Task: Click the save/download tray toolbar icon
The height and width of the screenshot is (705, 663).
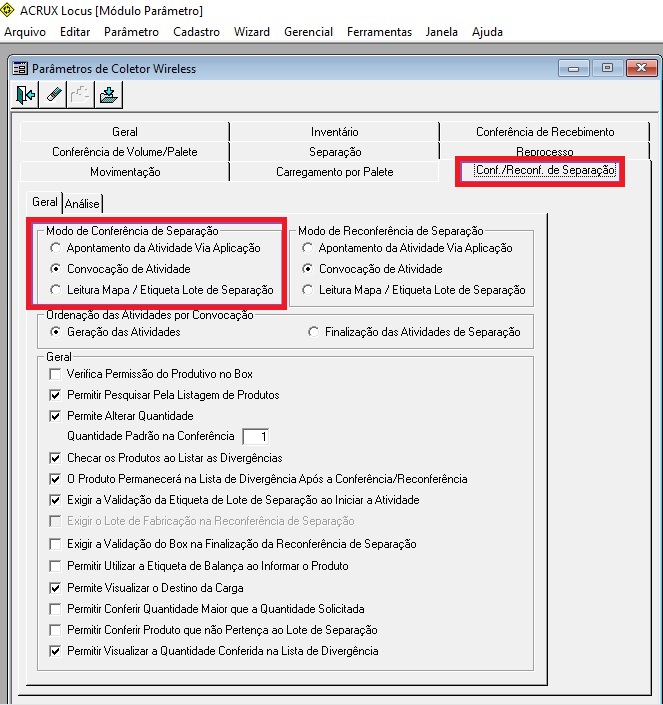Action: pos(108,95)
